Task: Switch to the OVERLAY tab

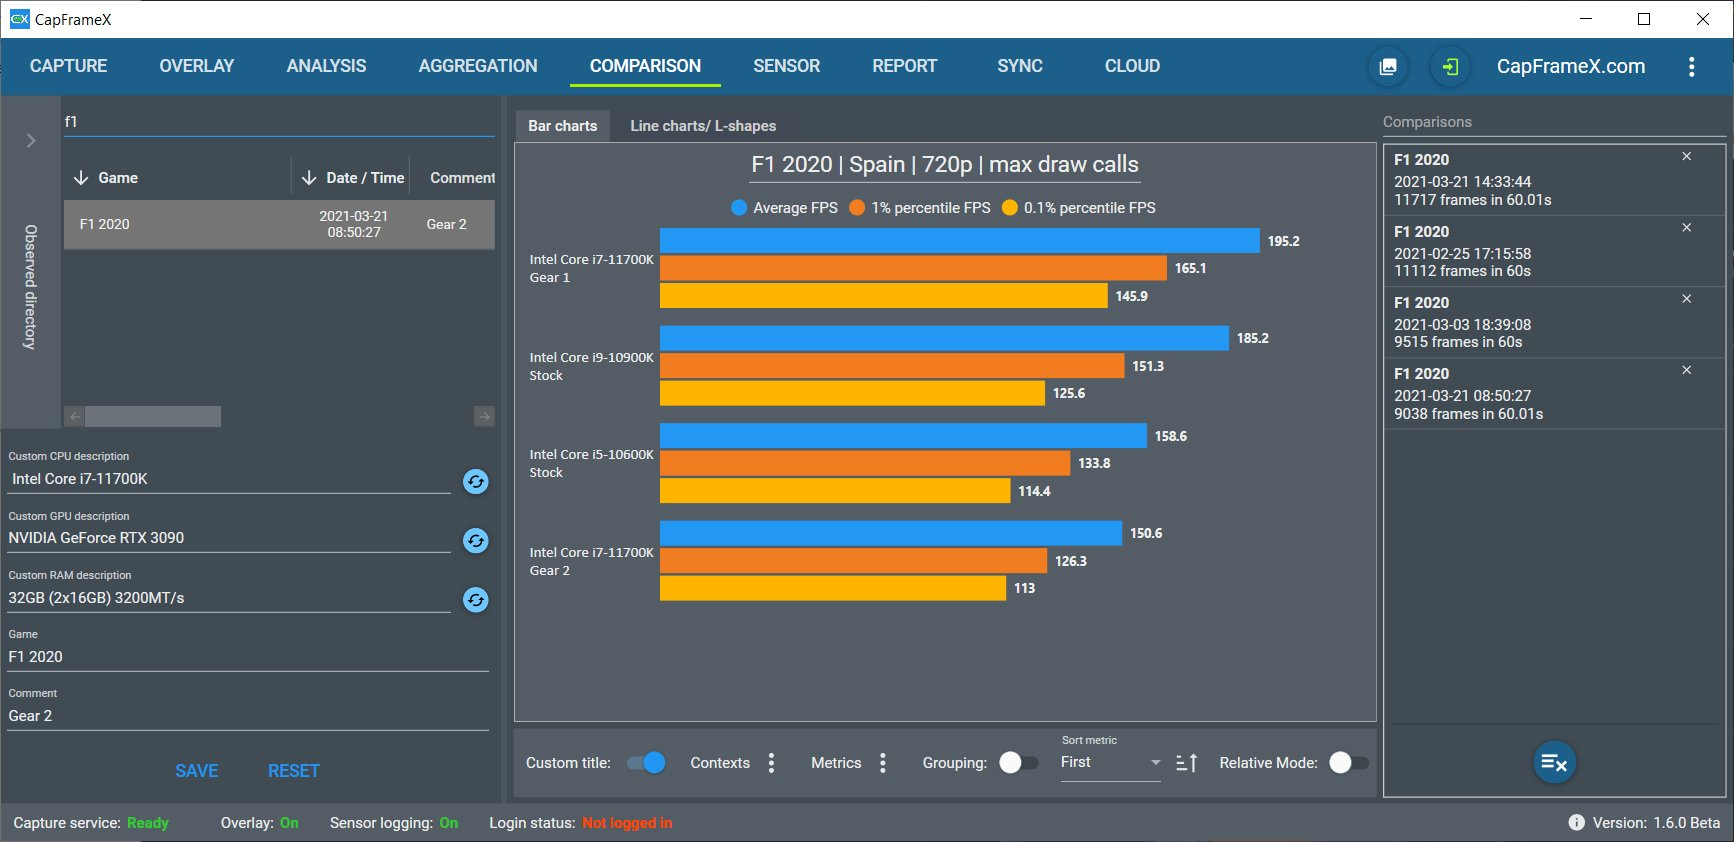Action: pyautogui.click(x=197, y=66)
